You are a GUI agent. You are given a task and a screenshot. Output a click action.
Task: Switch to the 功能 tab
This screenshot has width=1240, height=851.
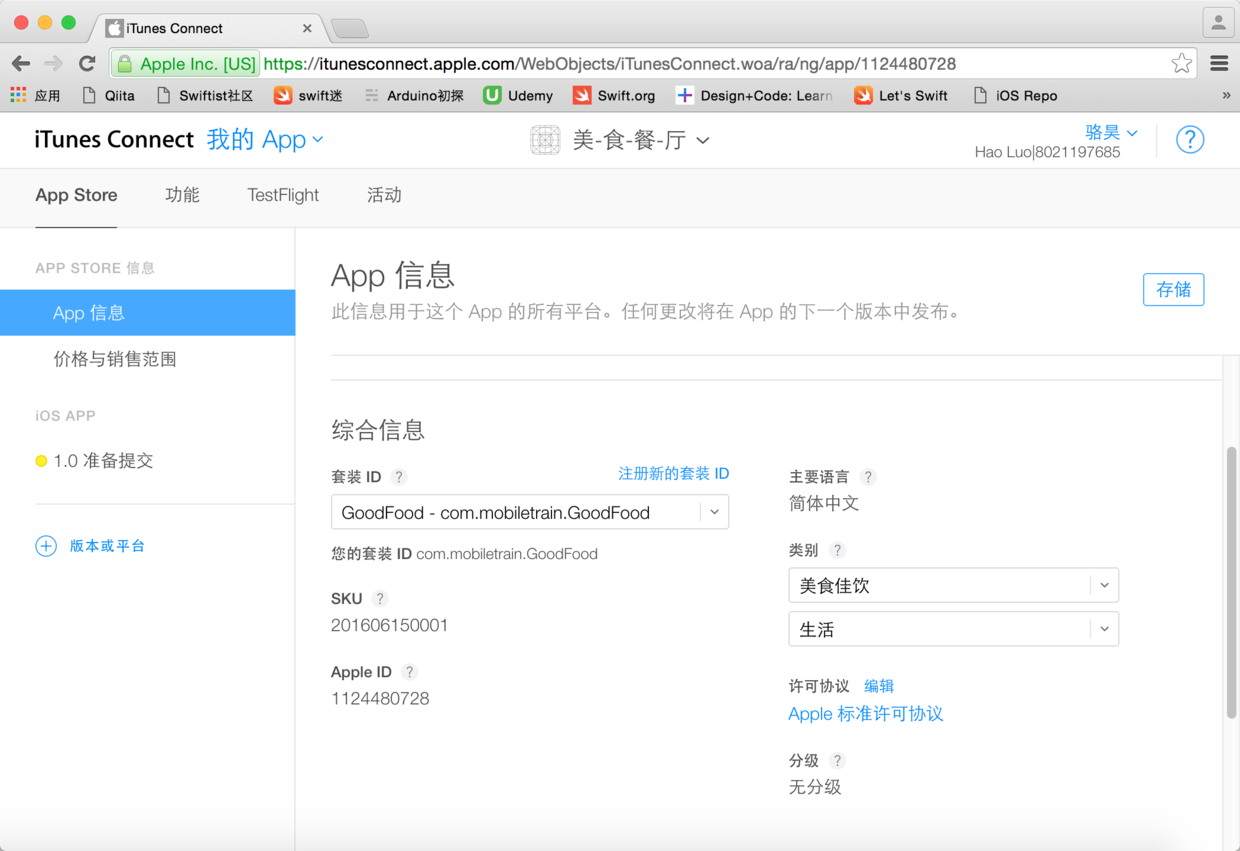[x=182, y=195]
